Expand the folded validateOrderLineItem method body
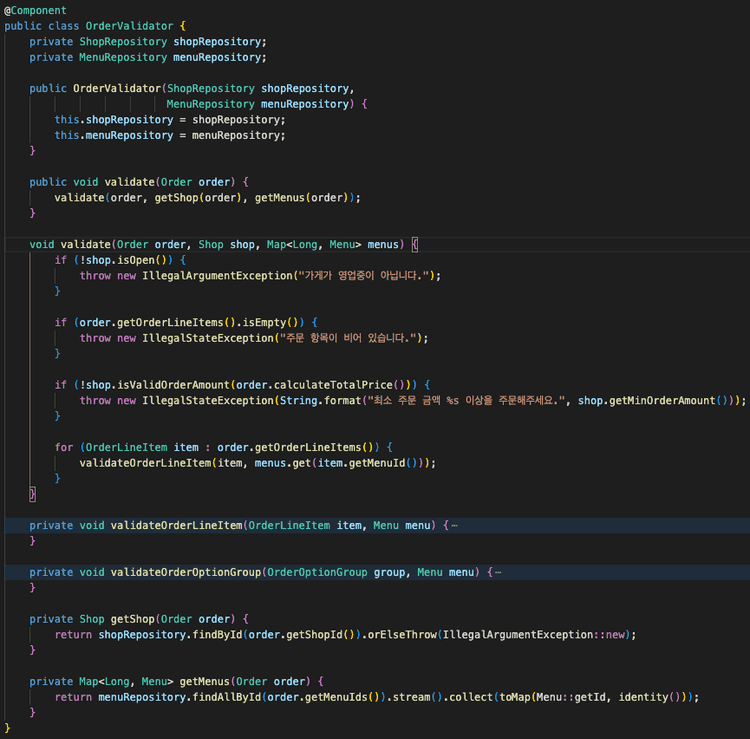Image resolution: width=750 pixels, height=739 pixels. pos(454,525)
